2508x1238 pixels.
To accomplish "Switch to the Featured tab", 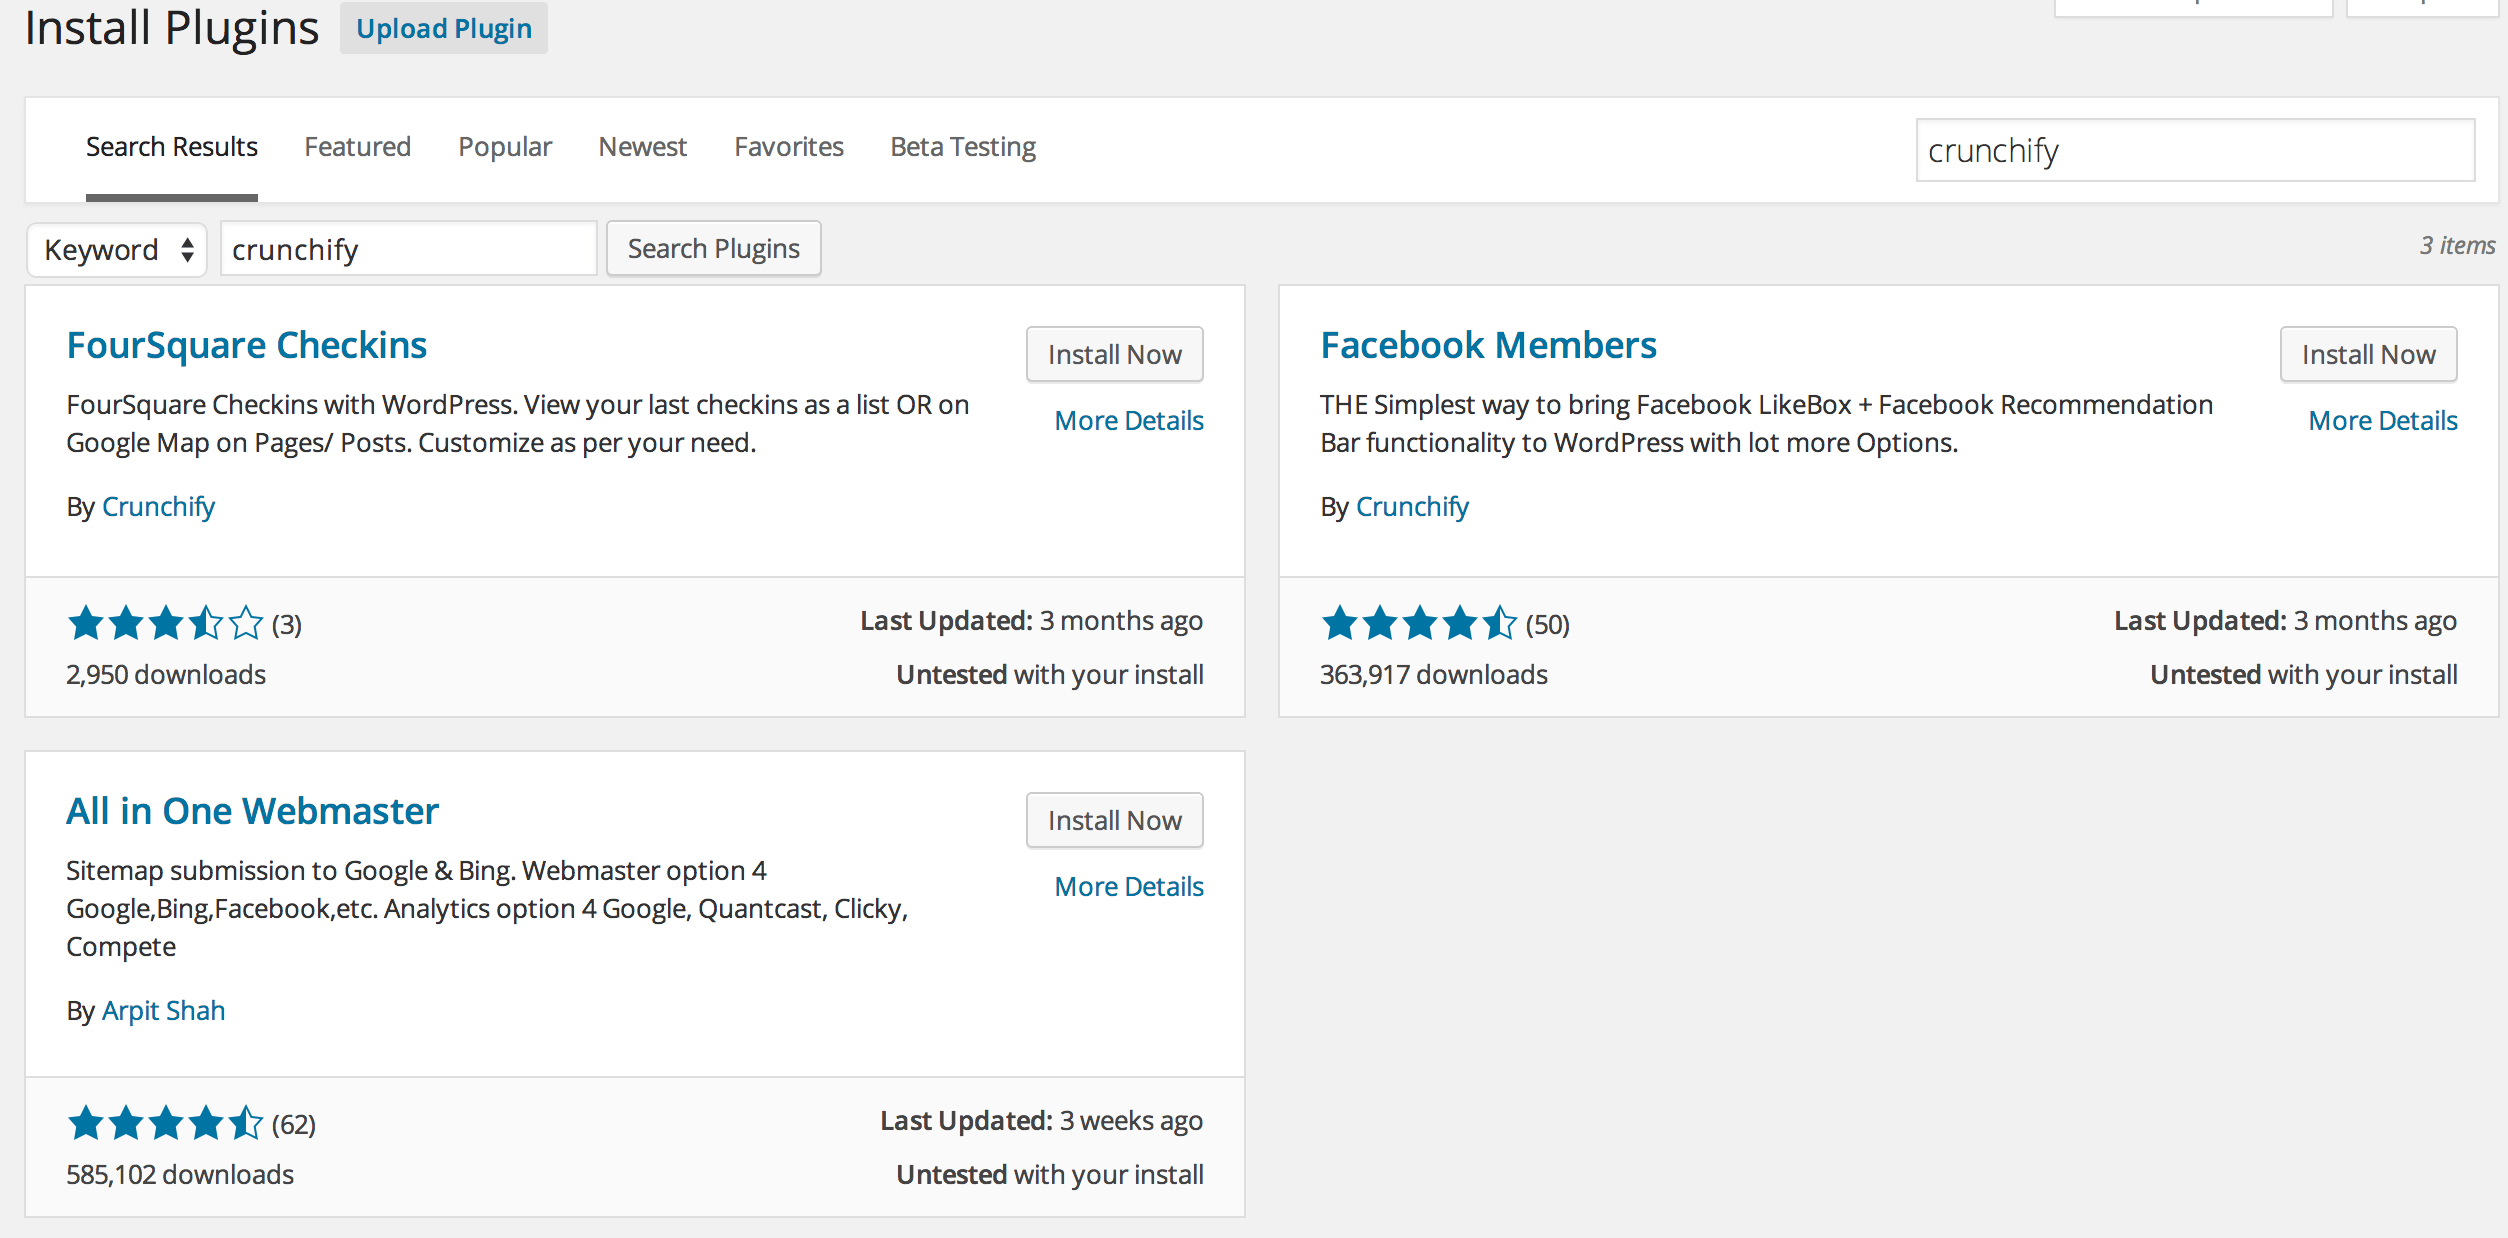I will [357, 147].
